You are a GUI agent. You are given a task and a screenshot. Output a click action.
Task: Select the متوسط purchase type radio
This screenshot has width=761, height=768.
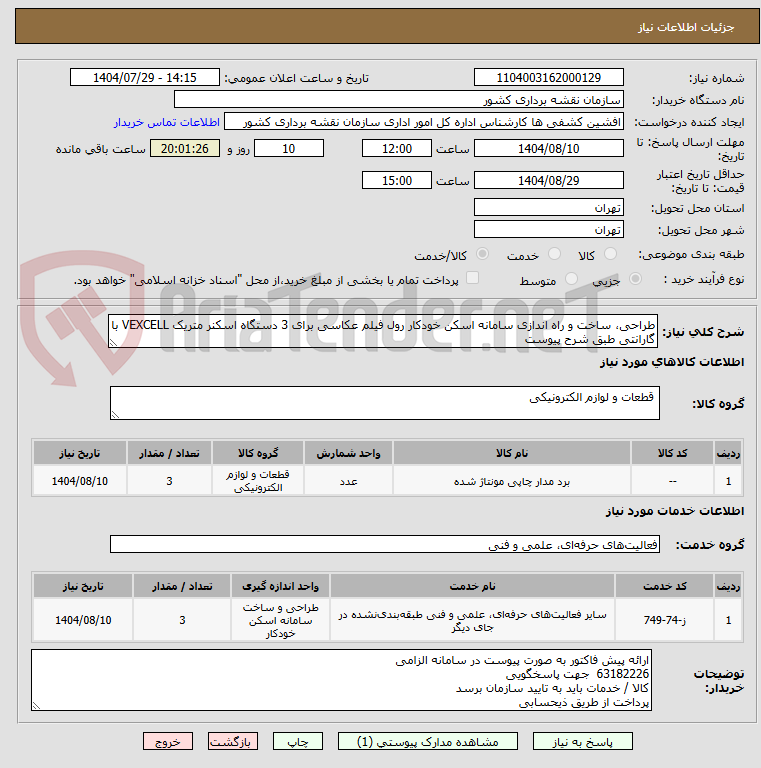pos(571,279)
